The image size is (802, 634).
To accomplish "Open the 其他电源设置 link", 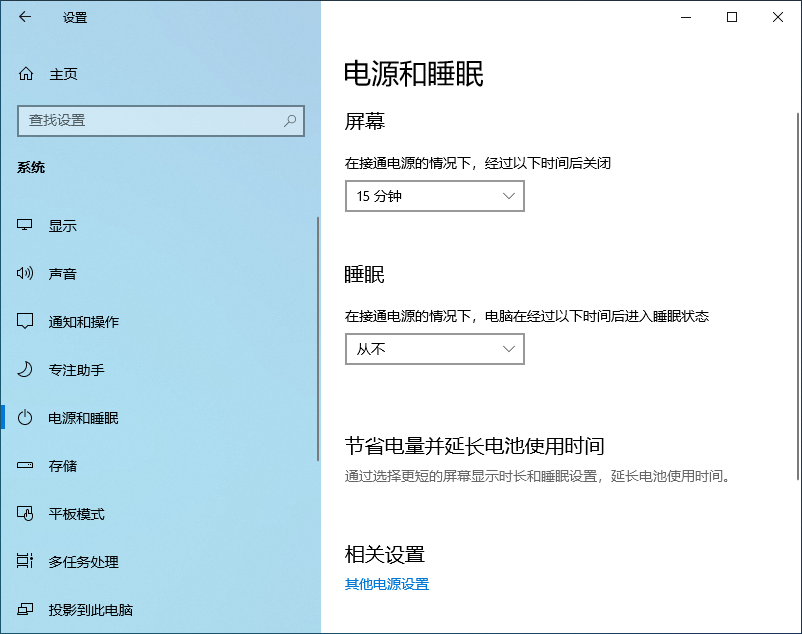I will (387, 584).
